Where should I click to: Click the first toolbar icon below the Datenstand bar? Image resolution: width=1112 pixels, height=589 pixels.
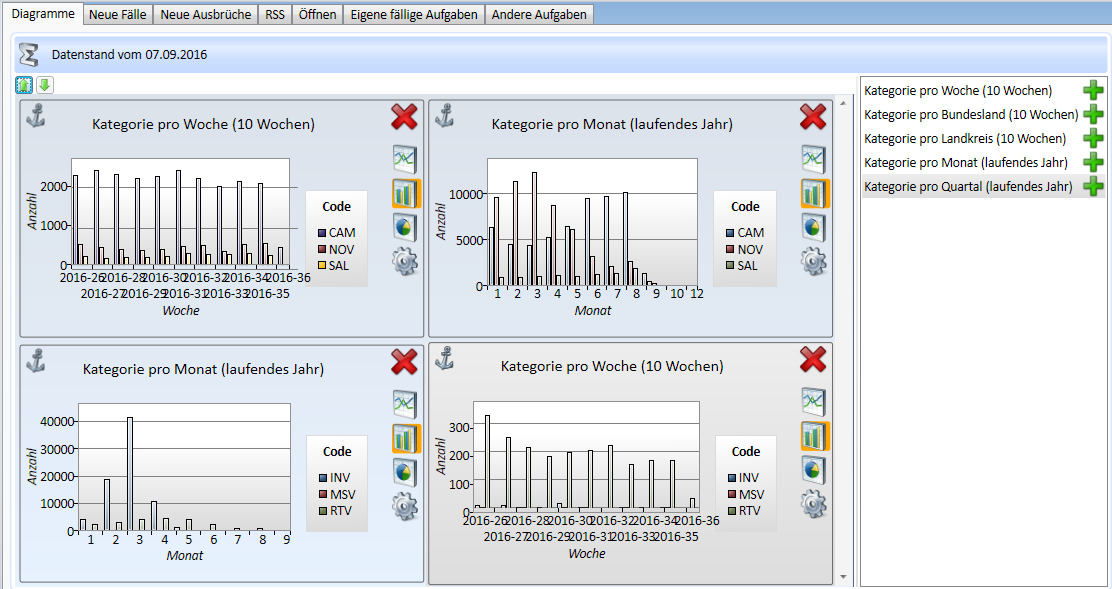click(25, 85)
